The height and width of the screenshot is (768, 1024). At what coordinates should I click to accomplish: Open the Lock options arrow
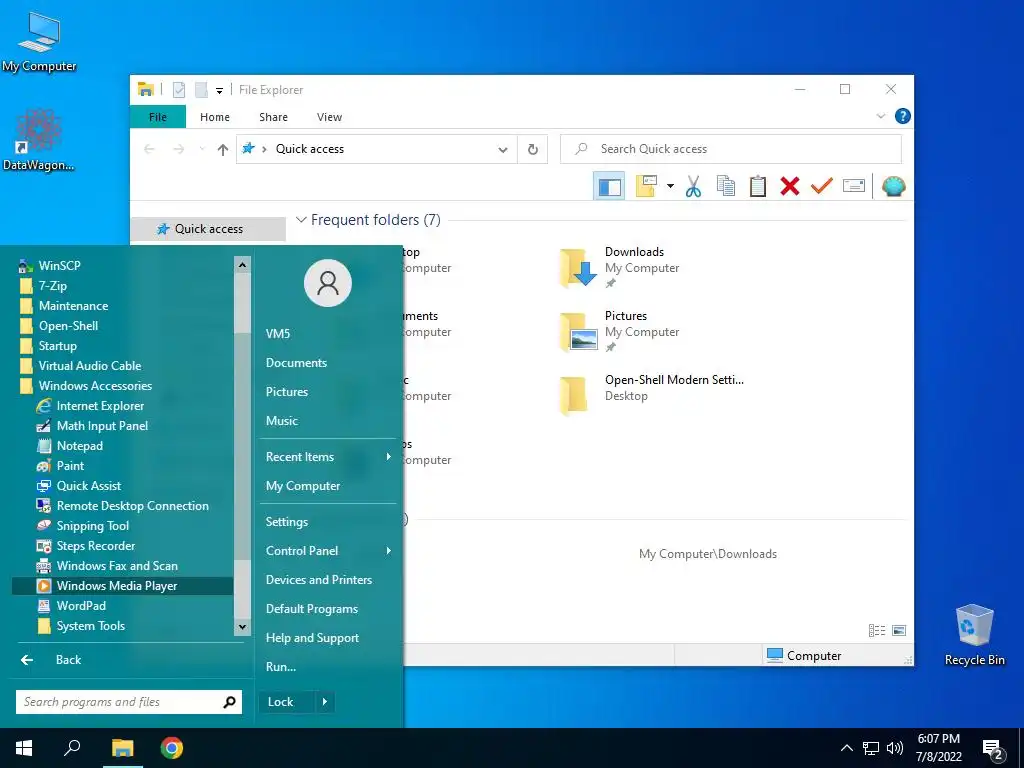pos(325,702)
